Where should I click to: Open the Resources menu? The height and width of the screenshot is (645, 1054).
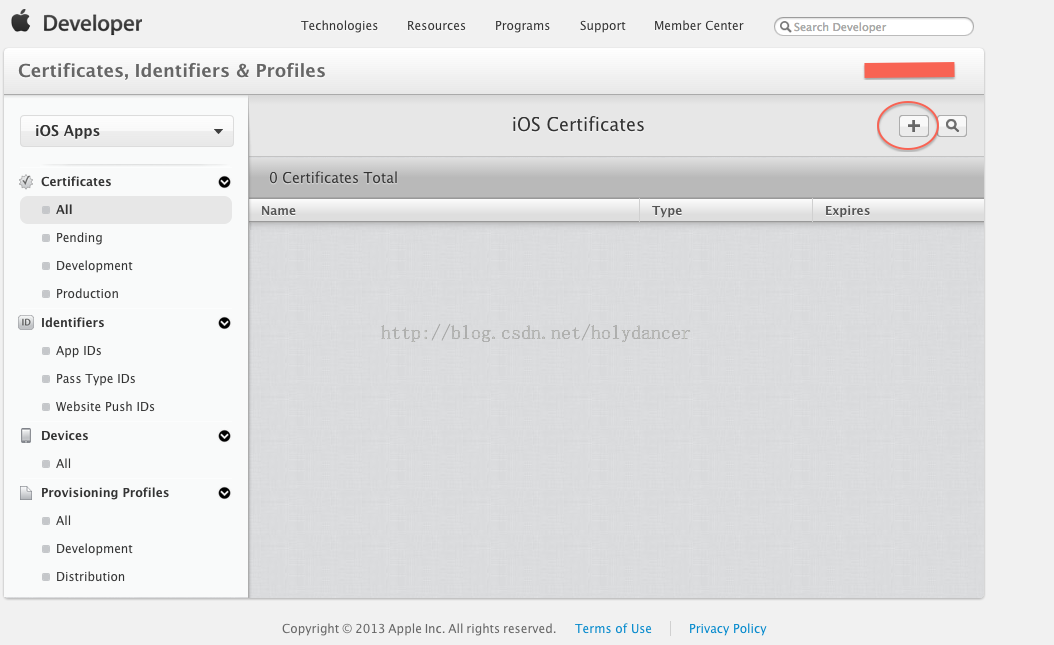[x=436, y=26]
